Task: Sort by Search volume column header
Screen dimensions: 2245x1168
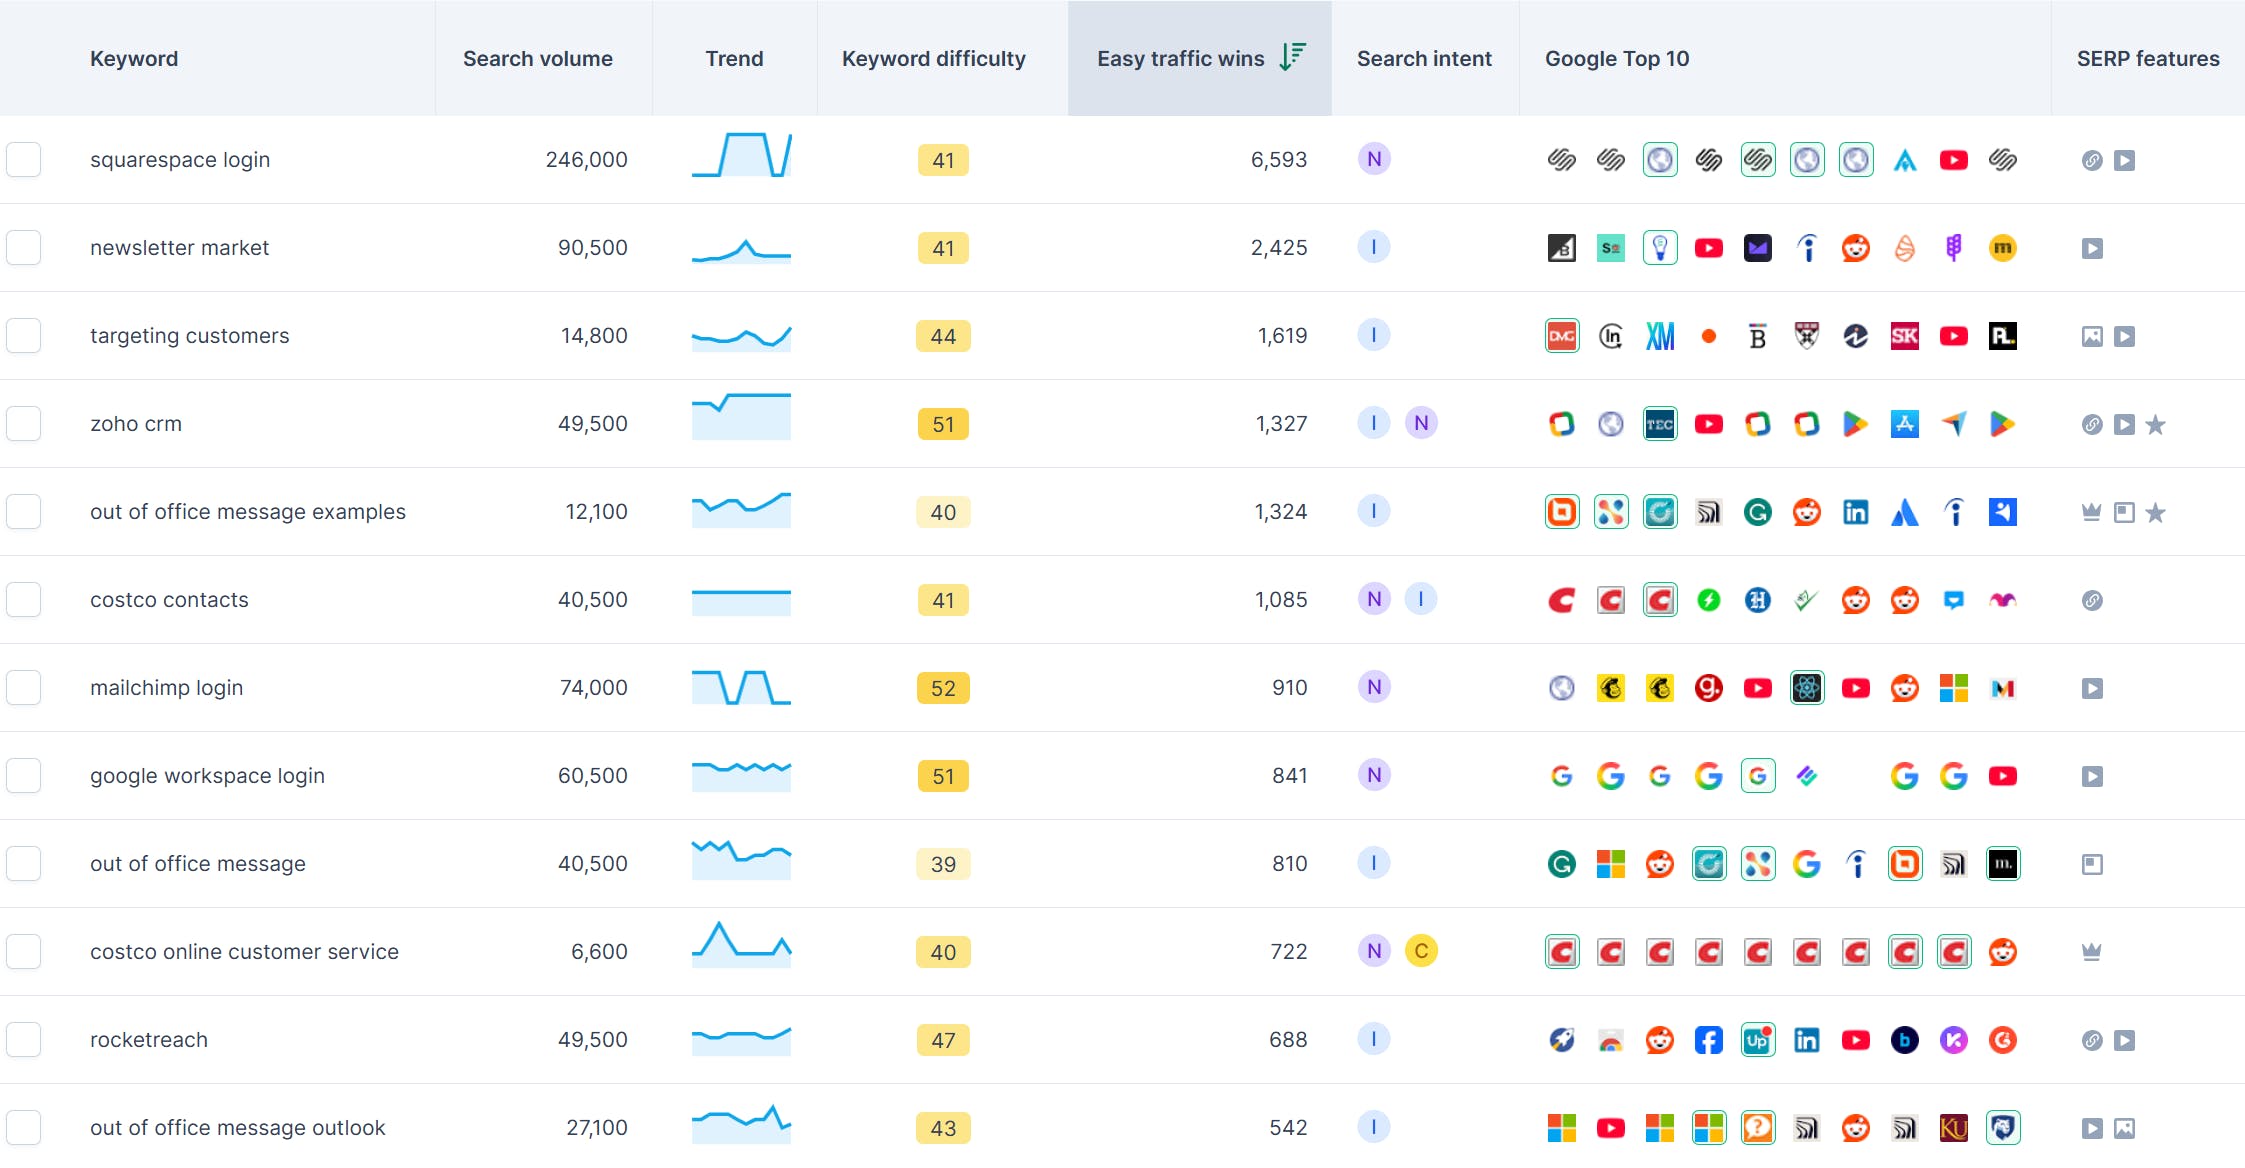Action: (x=537, y=58)
